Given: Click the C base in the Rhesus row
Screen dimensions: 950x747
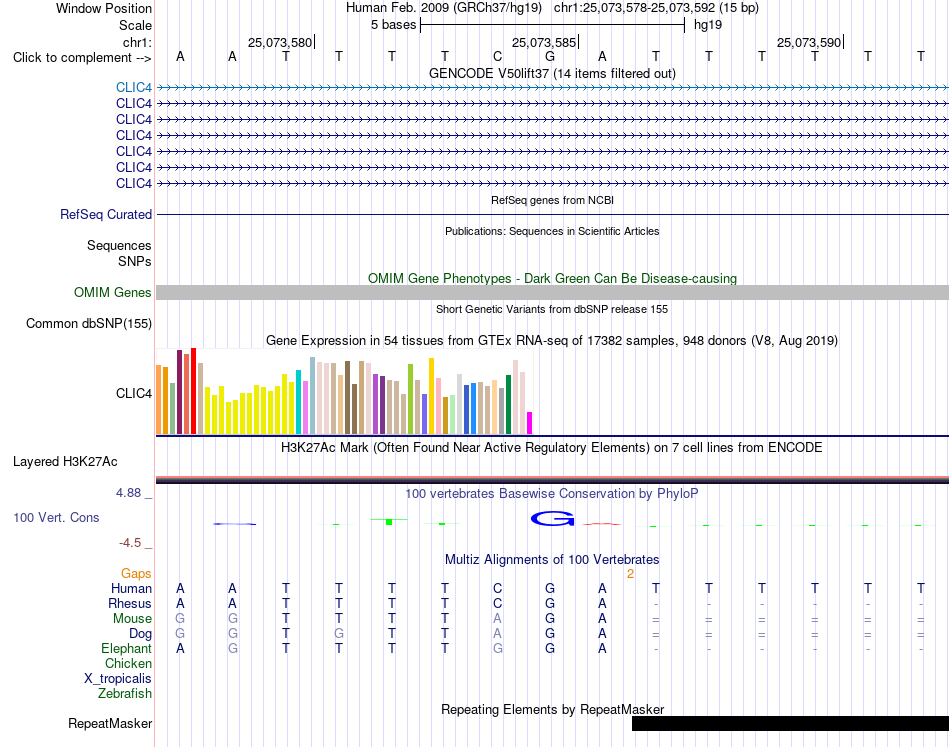Looking at the screenshot, I should (497, 603).
